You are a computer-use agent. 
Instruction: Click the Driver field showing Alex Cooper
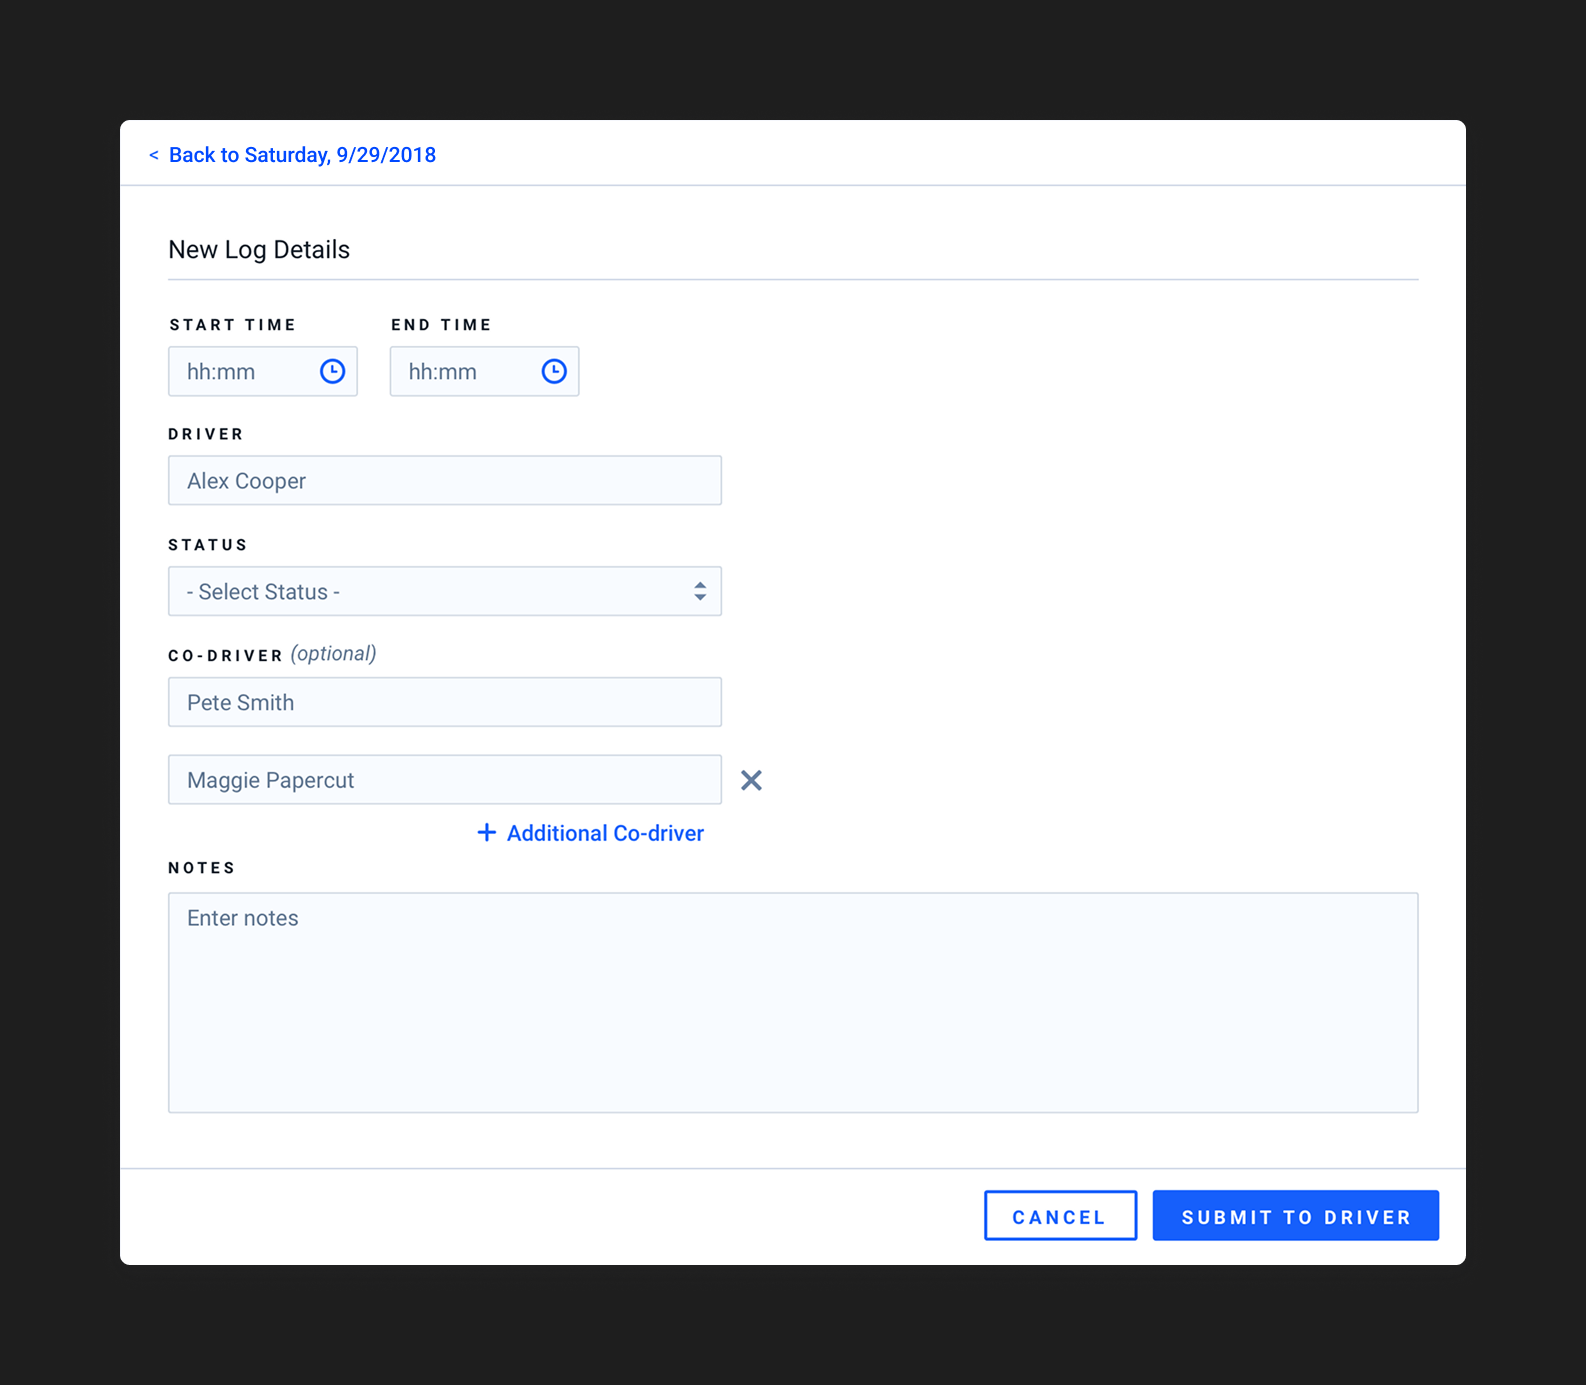pos(444,481)
